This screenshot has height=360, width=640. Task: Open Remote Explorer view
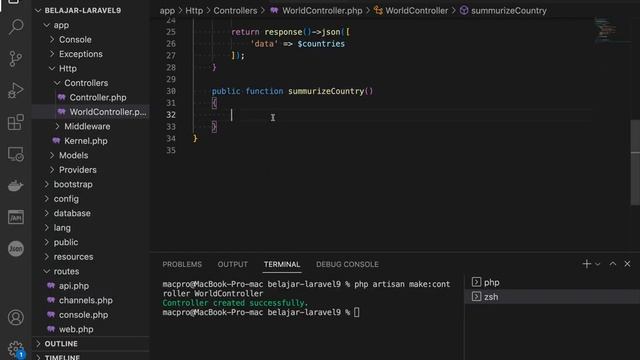coord(16,154)
